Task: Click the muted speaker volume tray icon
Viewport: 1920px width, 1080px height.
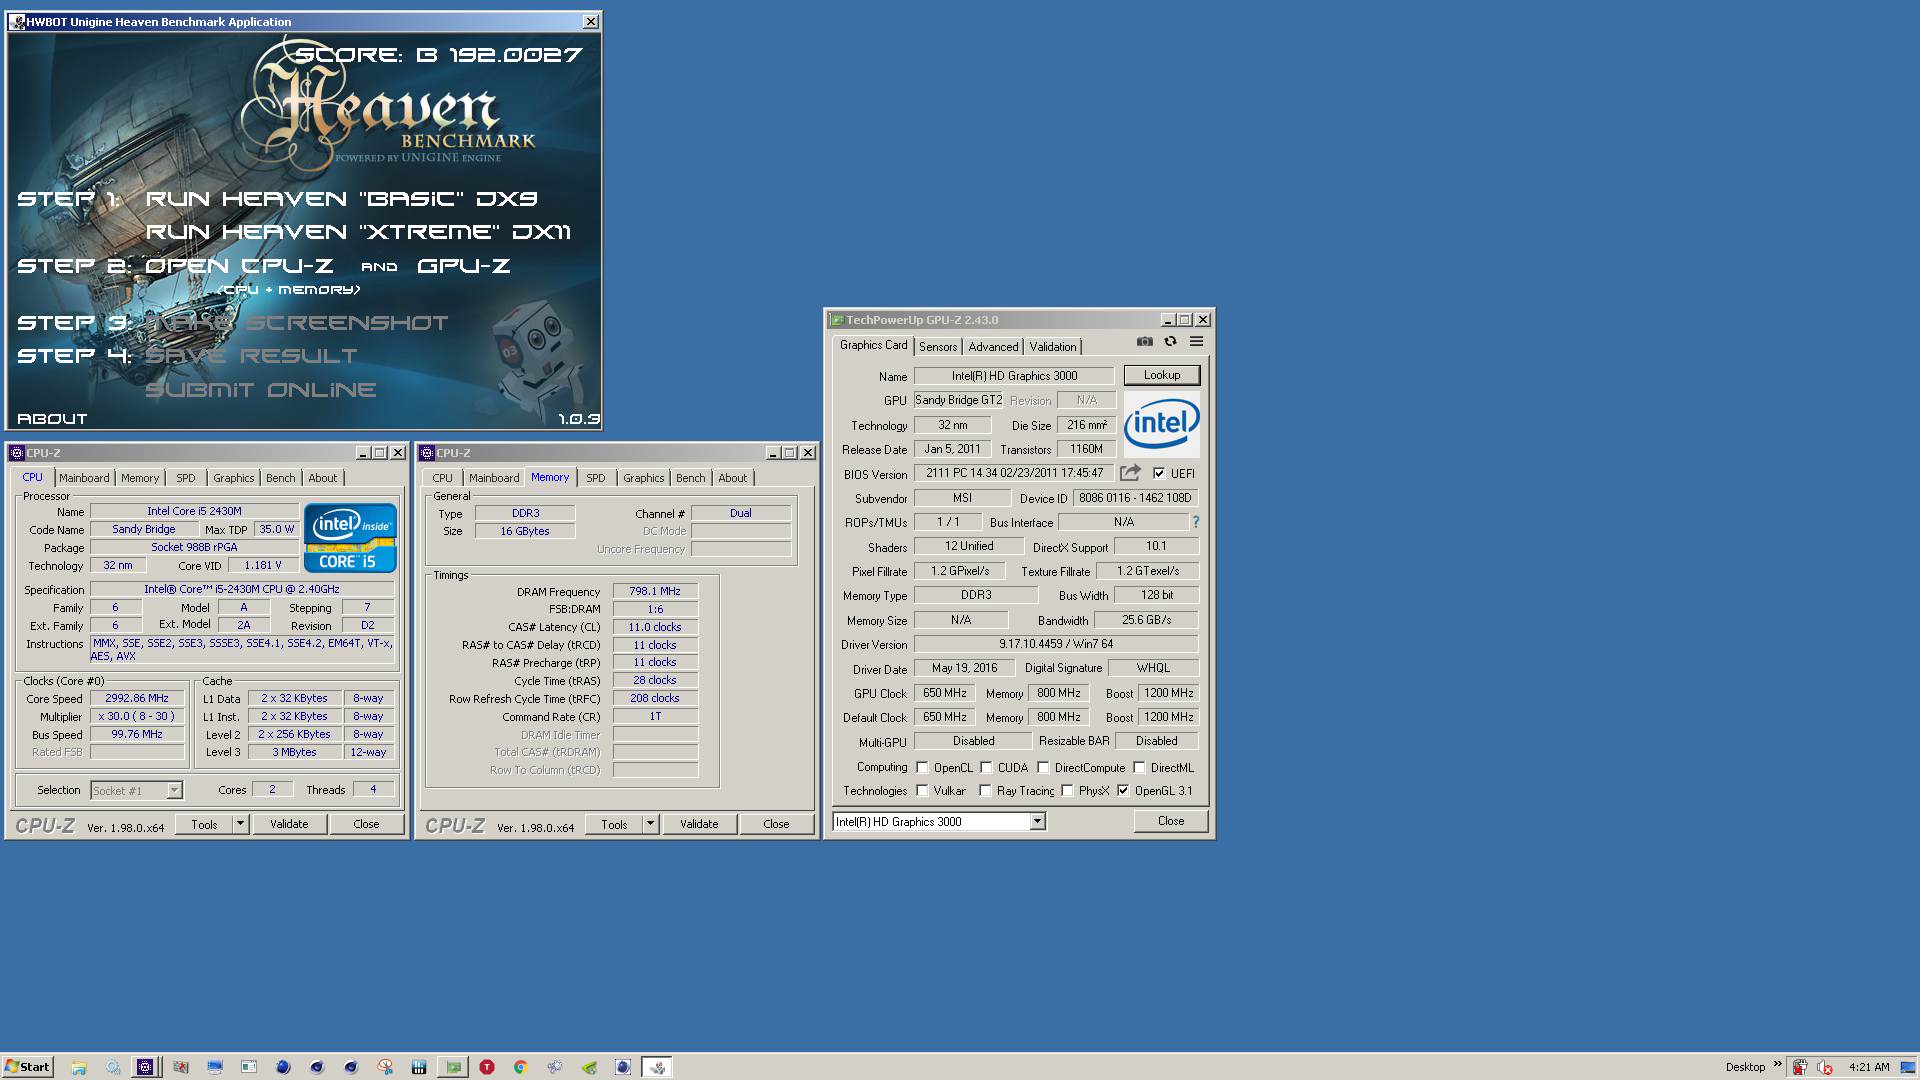Action: pyautogui.click(x=1825, y=1067)
